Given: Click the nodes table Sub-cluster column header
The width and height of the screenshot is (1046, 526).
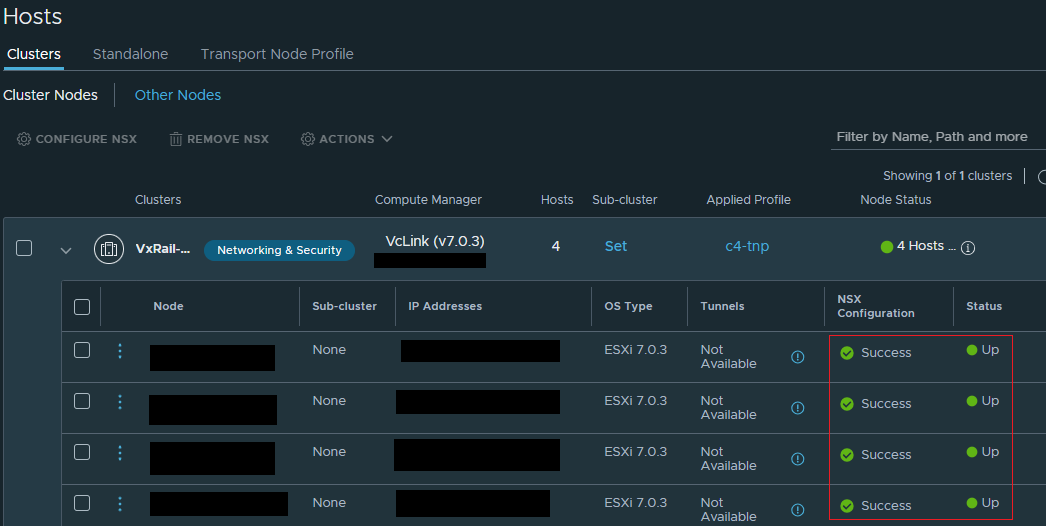Looking at the screenshot, I should pyautogui.click(x=344, y=306).
